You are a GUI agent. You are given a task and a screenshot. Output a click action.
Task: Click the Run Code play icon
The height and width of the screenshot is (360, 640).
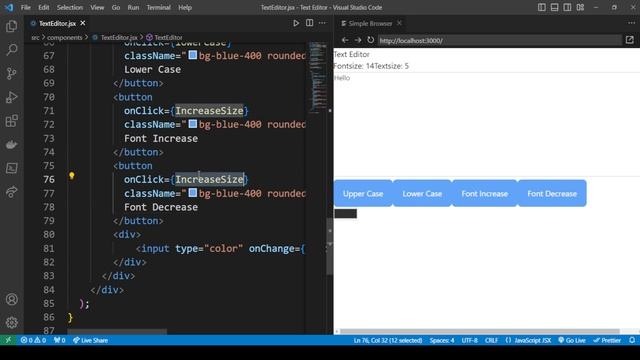click(296, 23)
